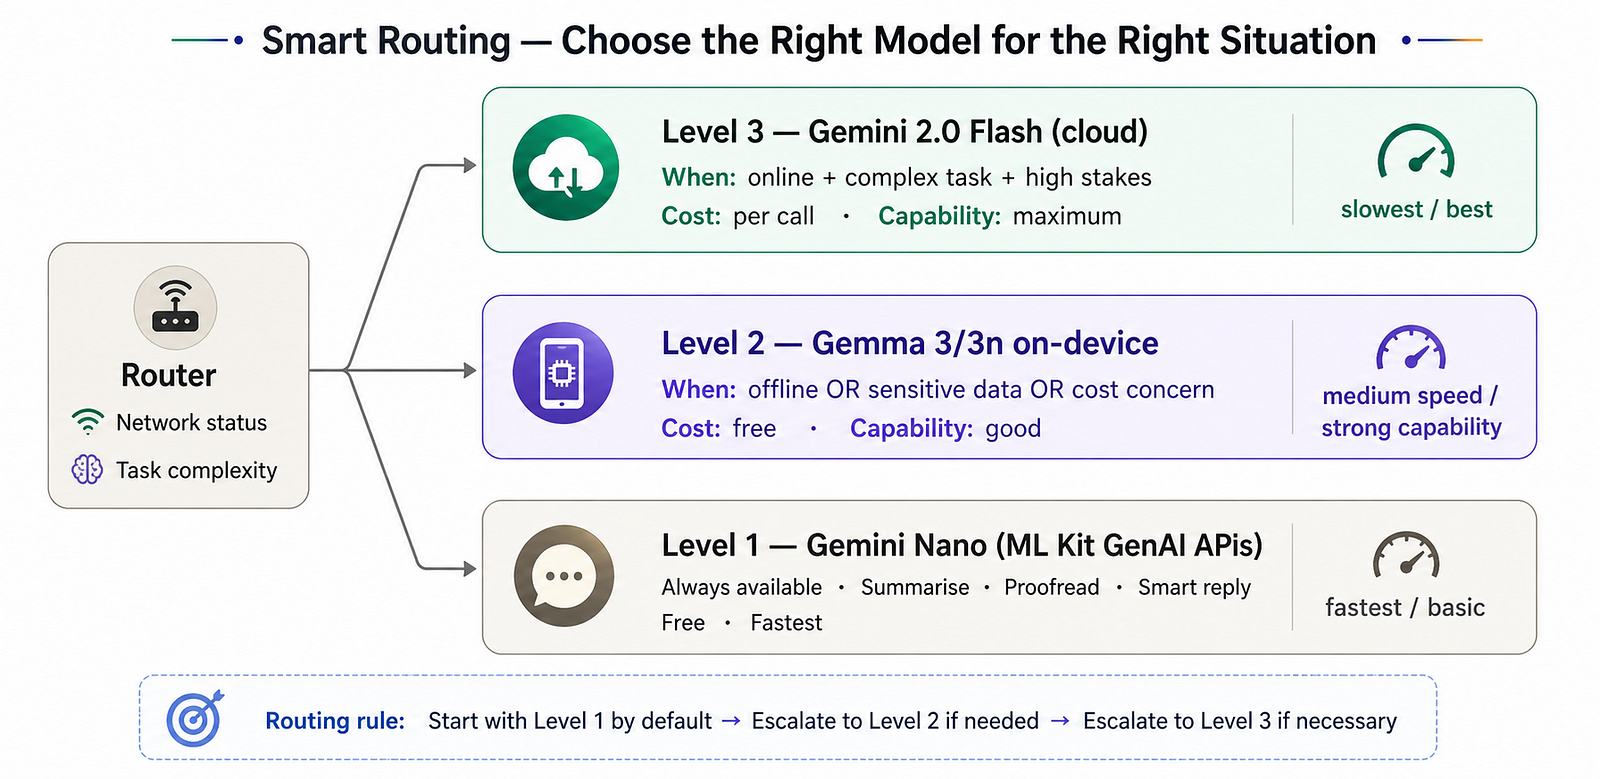Click the Router label
Viewport: 1600px width, 779px height.
(168, 375)
